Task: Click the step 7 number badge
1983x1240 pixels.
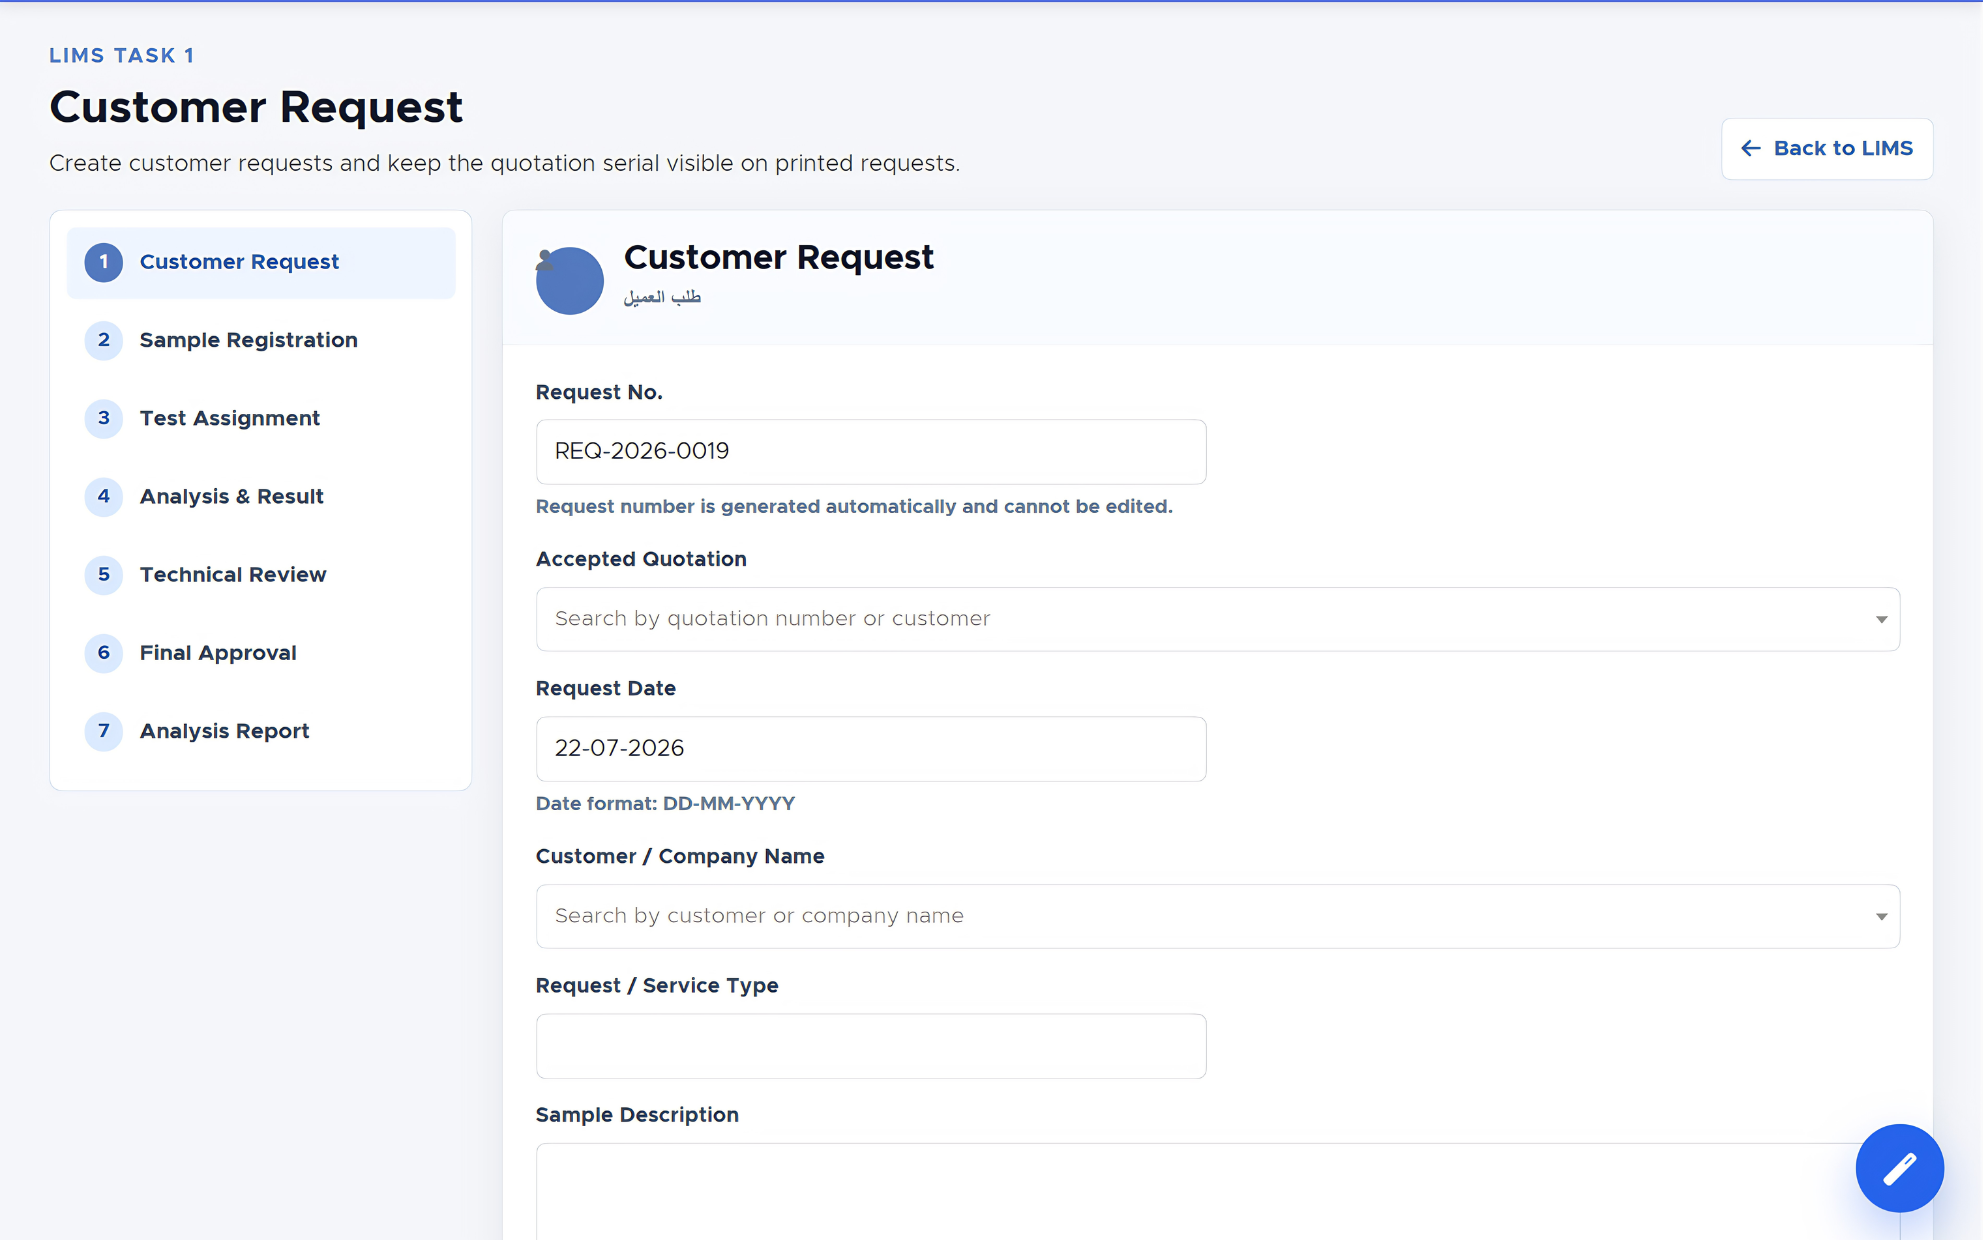Action: point(103,731)
